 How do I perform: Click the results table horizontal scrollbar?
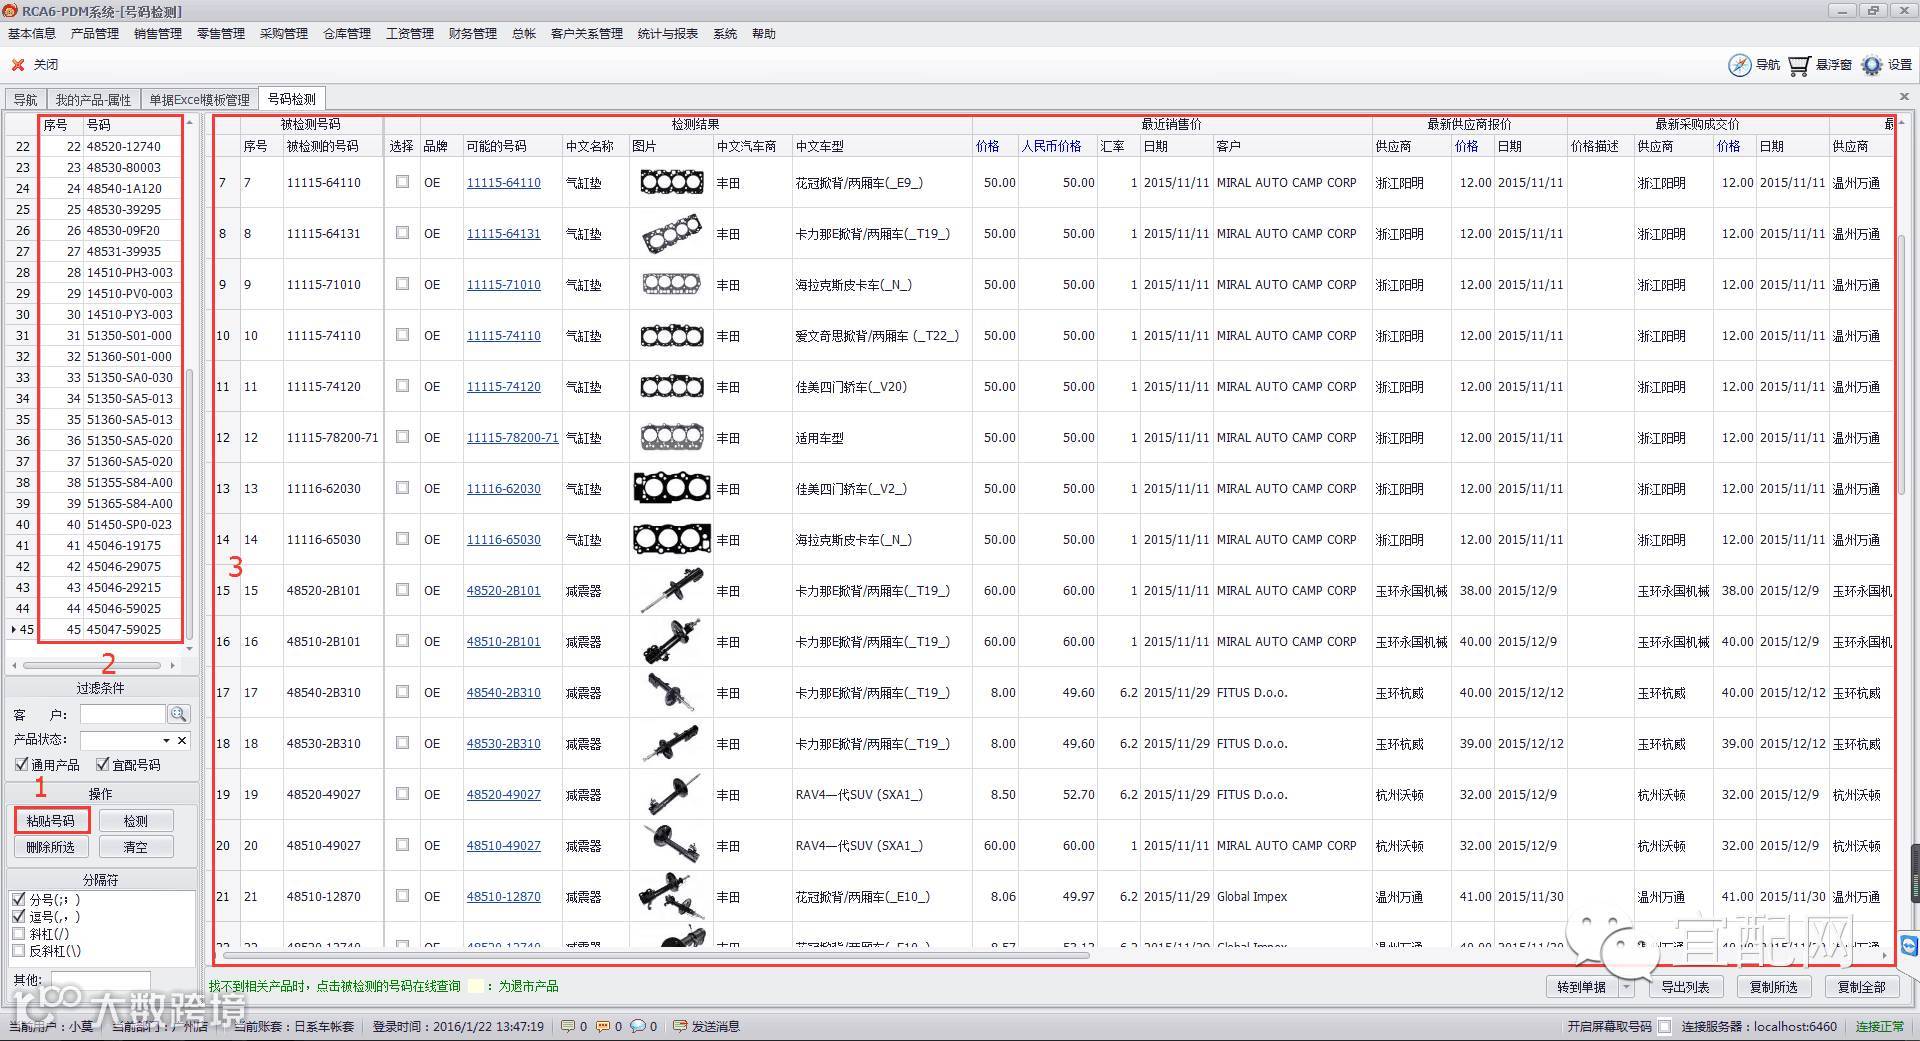point(655,955)
